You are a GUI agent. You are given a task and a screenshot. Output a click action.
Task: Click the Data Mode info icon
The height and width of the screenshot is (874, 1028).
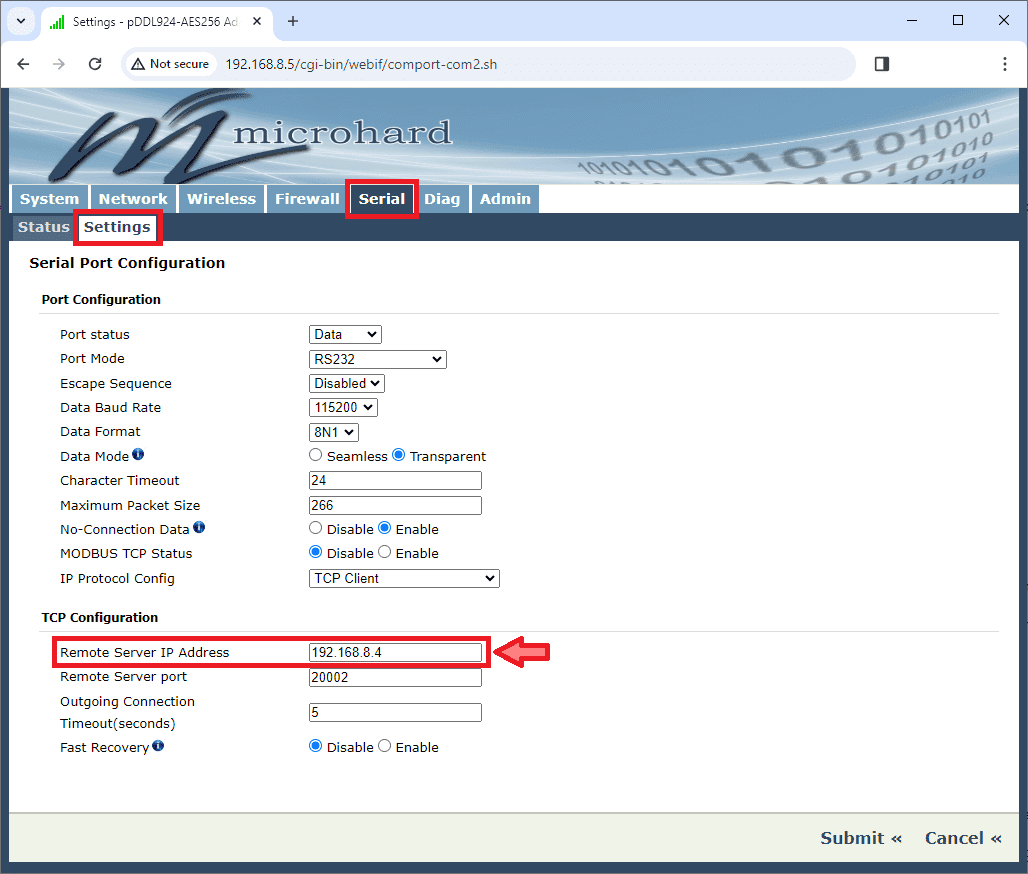tap(138, 455)
